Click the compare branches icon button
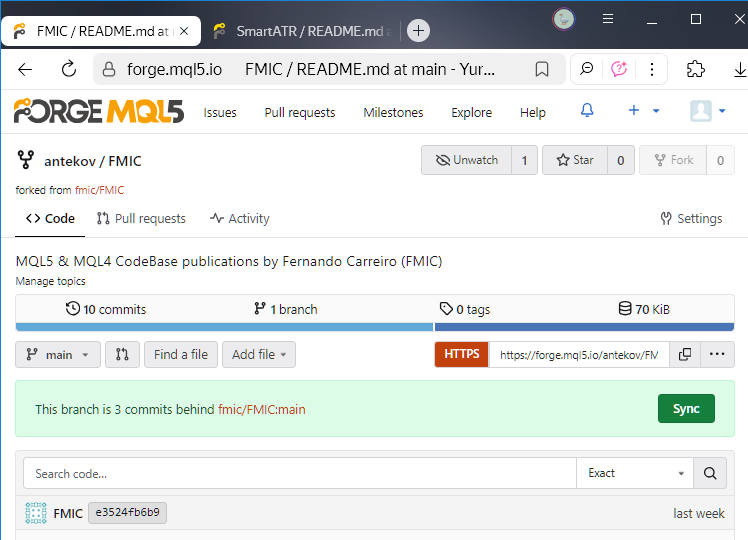 coord(122,354)
